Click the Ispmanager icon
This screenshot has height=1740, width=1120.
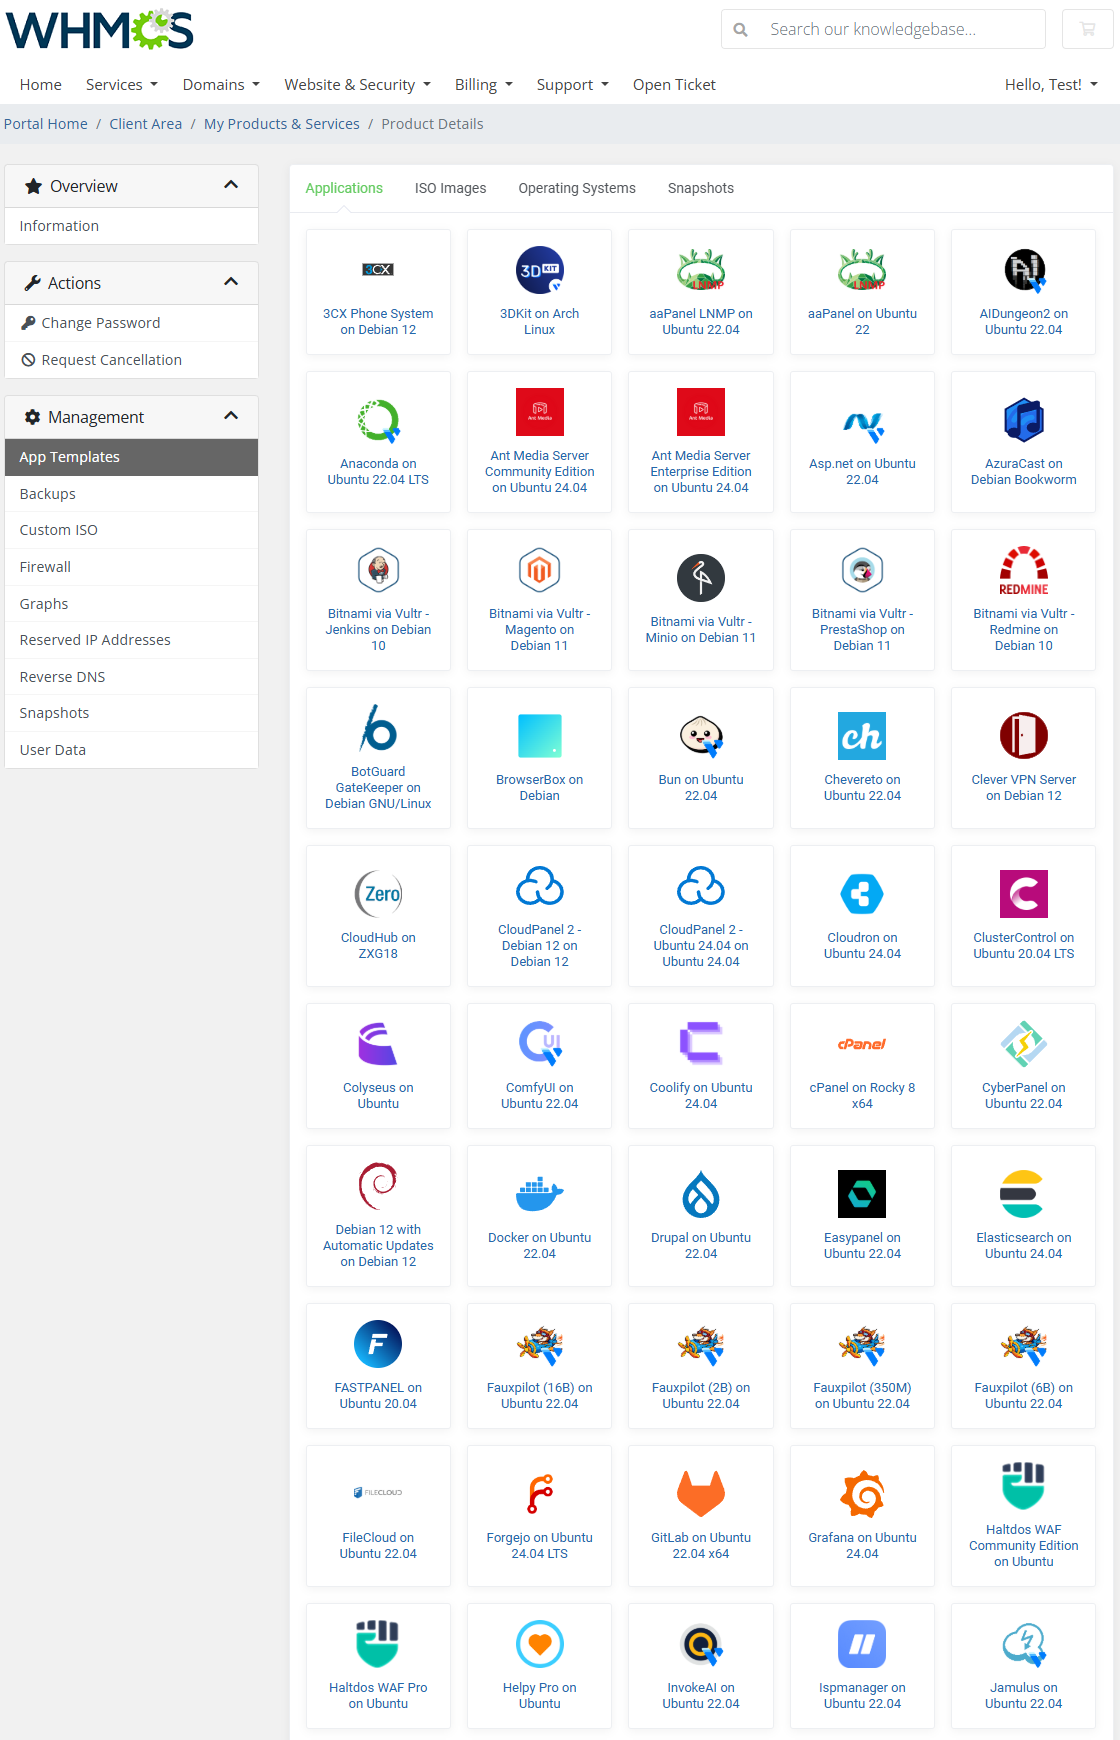pos(862,1644)
